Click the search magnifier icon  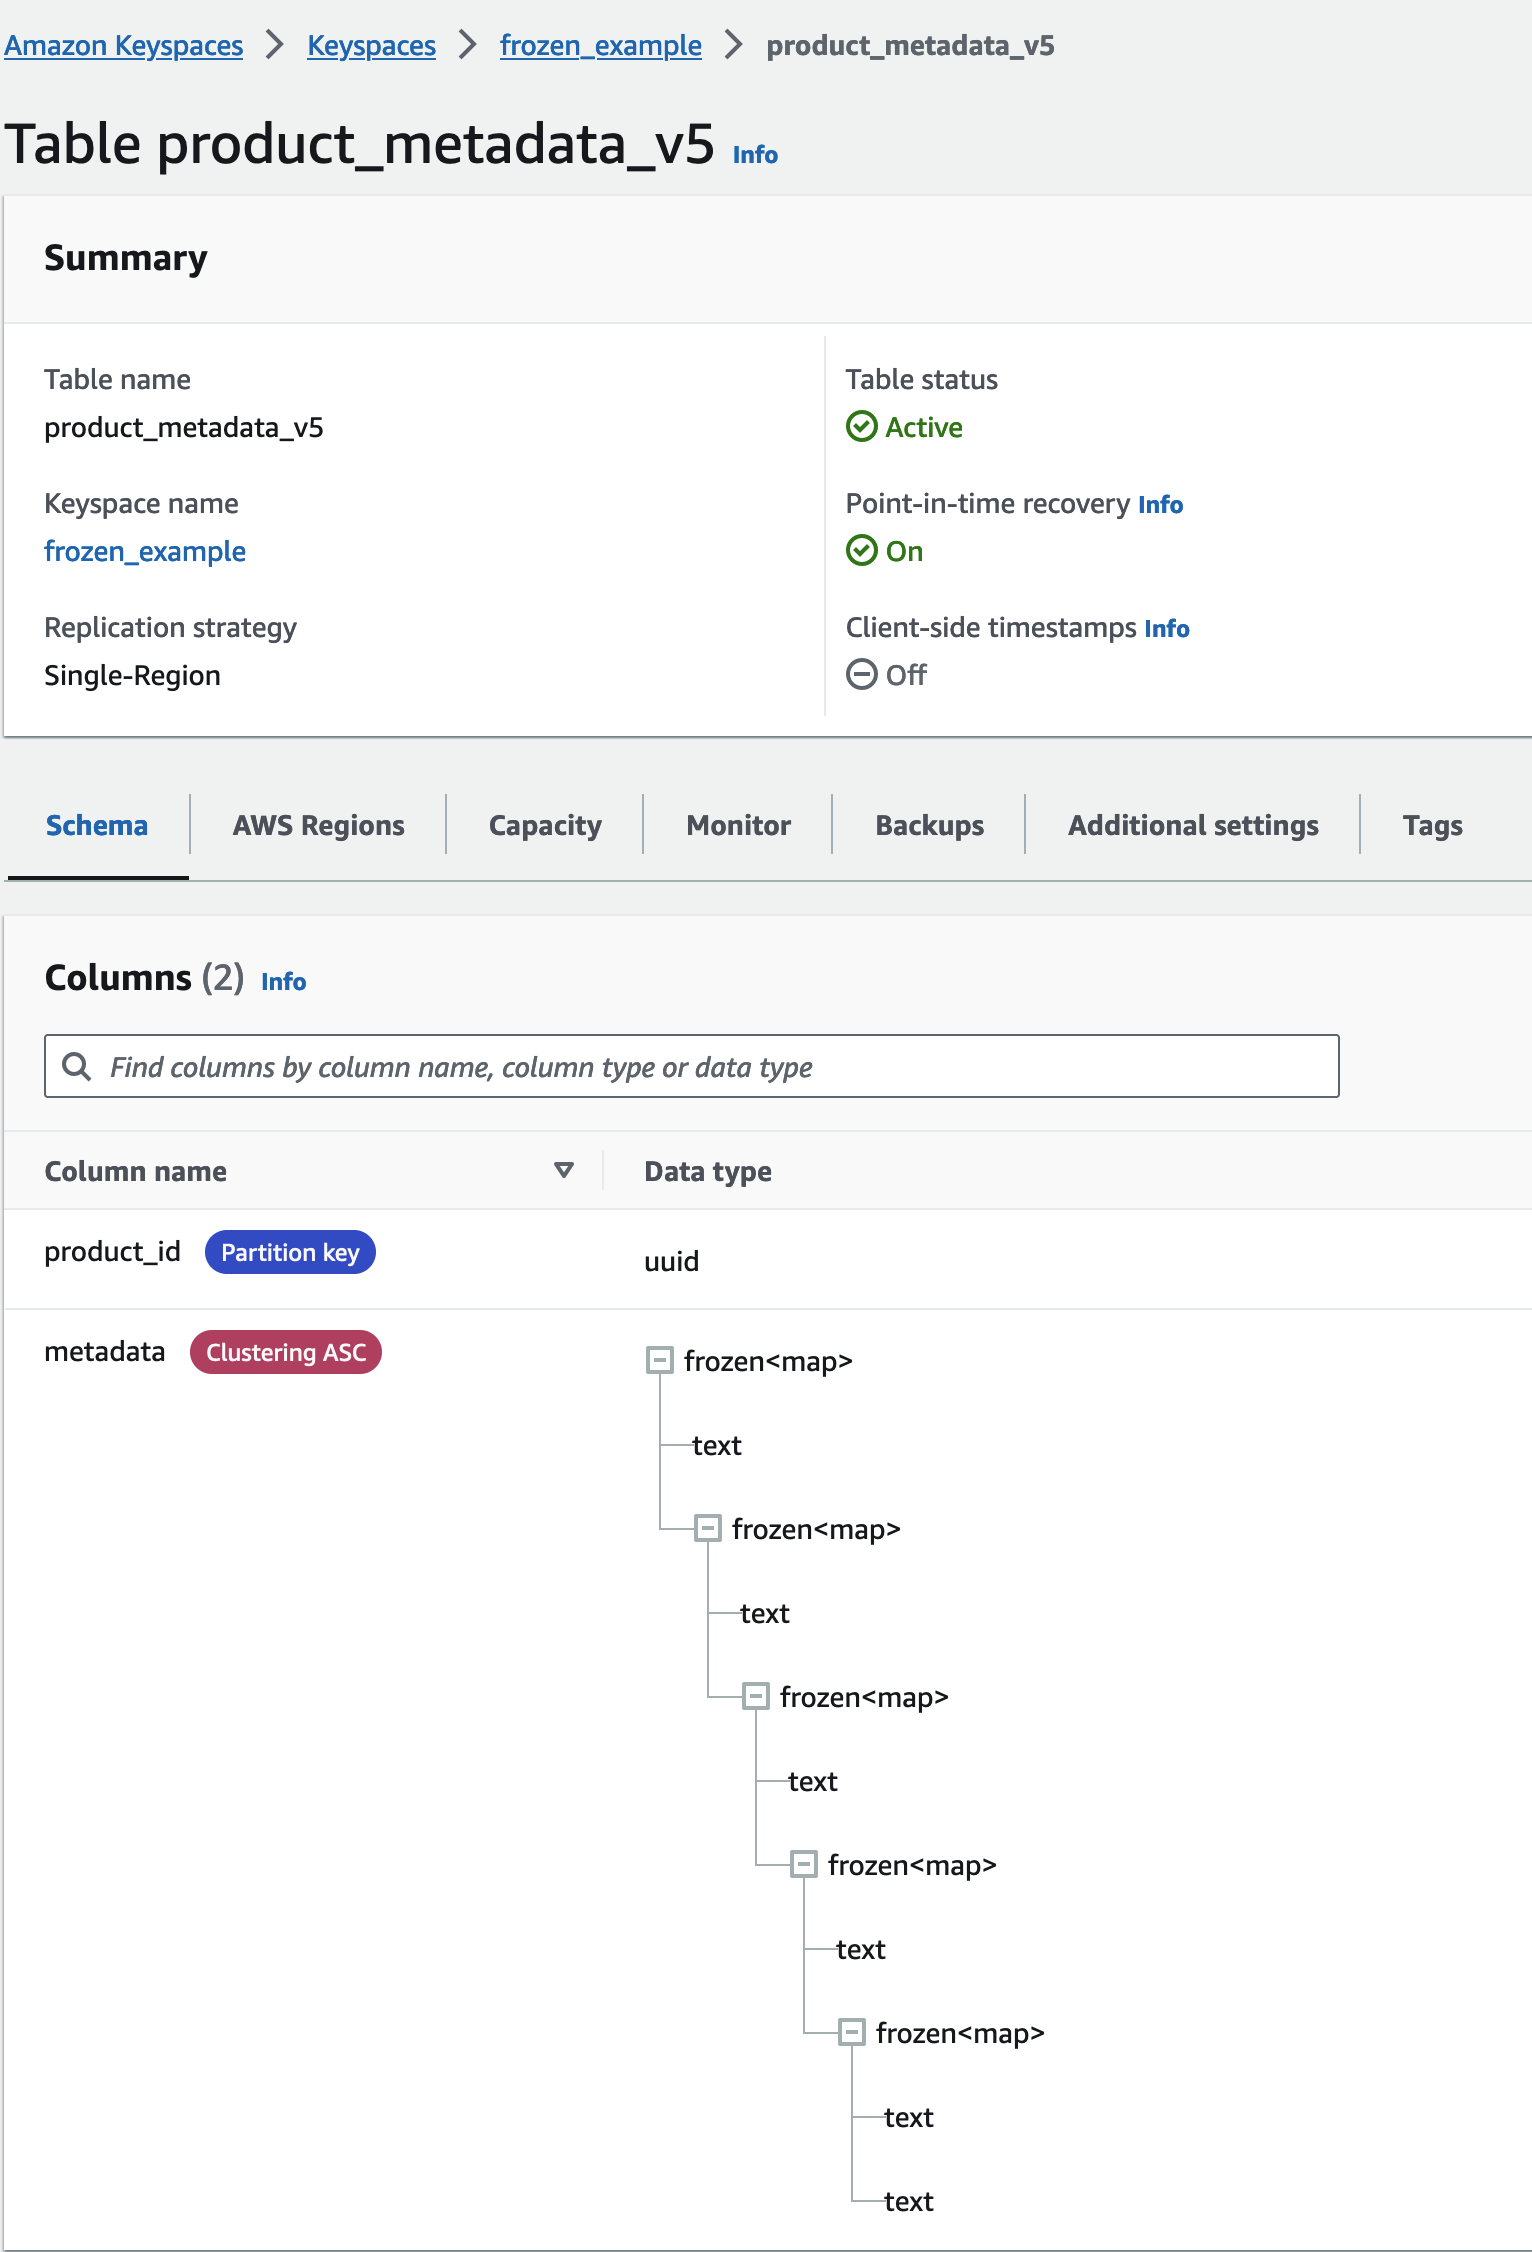[x=77, y=1067]
